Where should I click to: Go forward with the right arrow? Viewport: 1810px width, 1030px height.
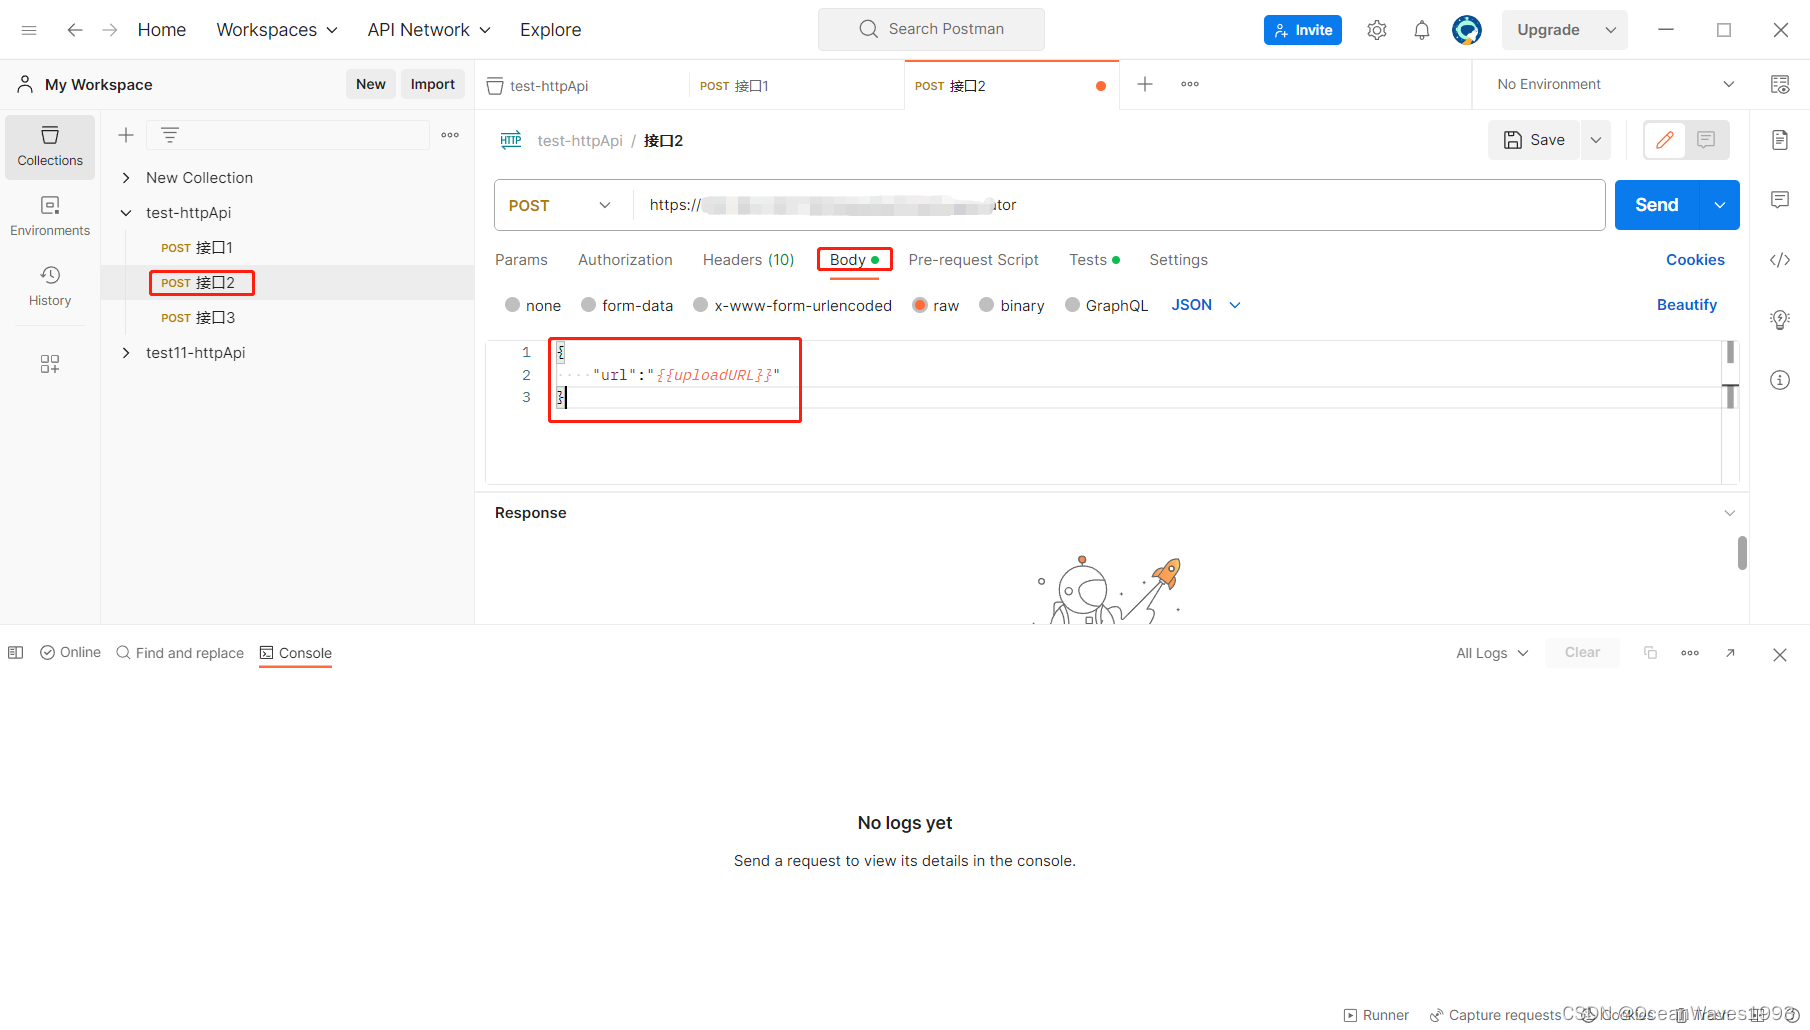110,30
